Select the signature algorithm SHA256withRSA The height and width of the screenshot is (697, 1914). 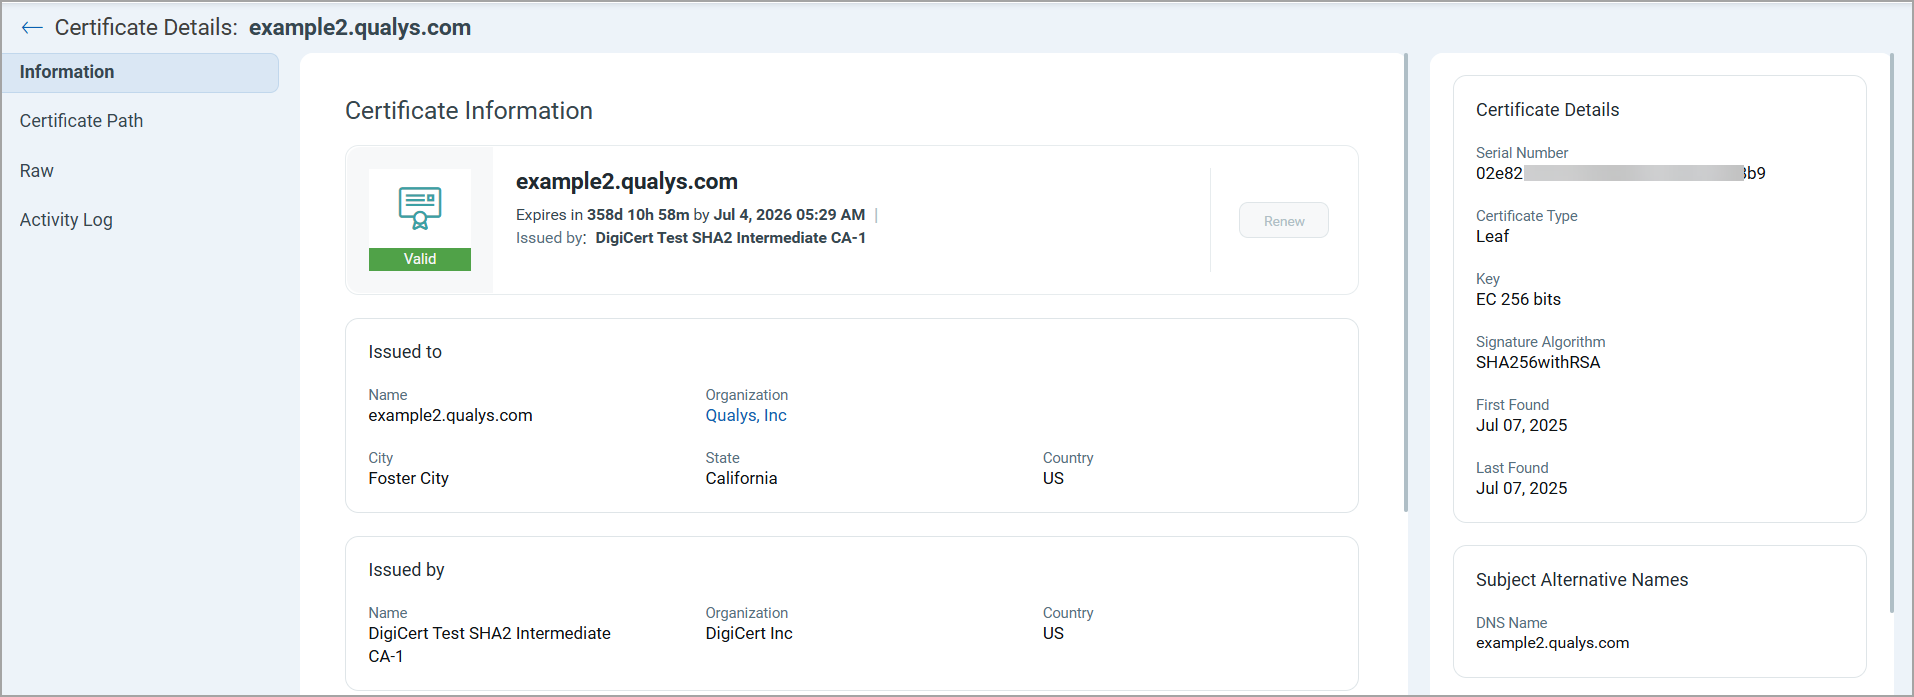[1538, 363]
